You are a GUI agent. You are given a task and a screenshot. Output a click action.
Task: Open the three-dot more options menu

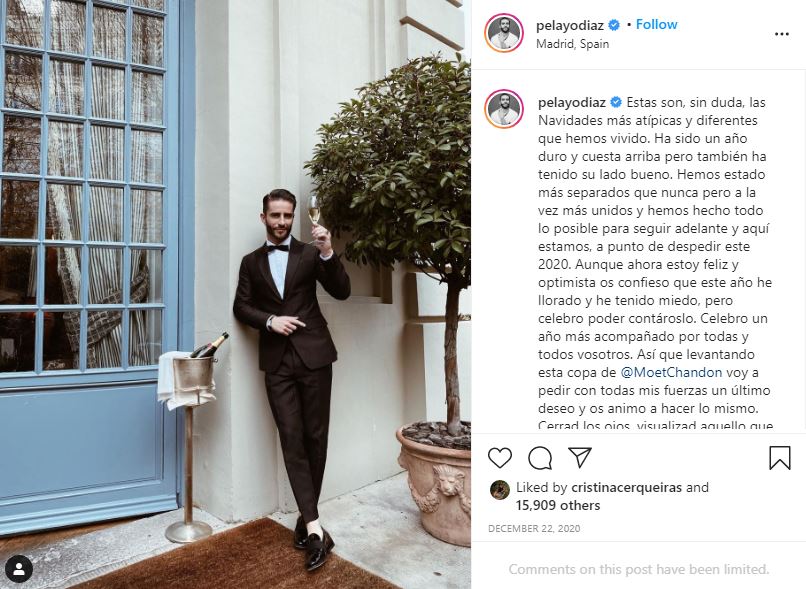[x=781, y=34]
